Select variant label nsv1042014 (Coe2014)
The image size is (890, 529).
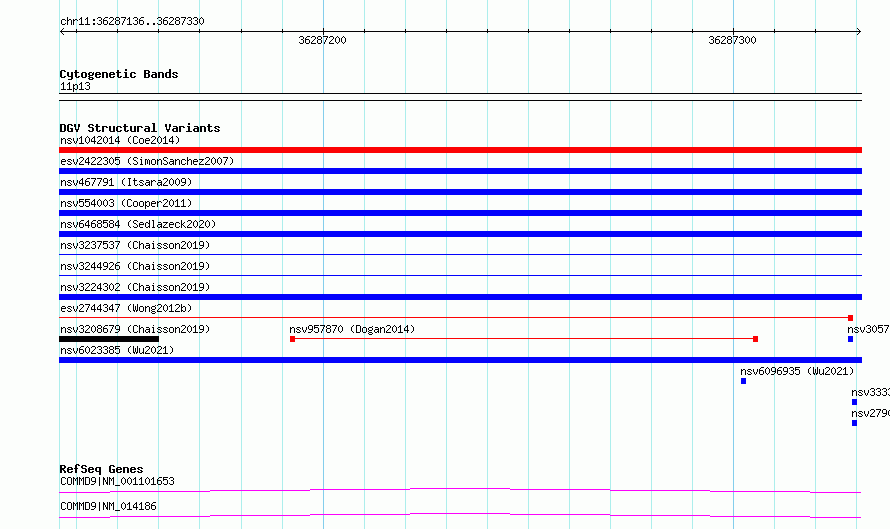tap(120, 140)
